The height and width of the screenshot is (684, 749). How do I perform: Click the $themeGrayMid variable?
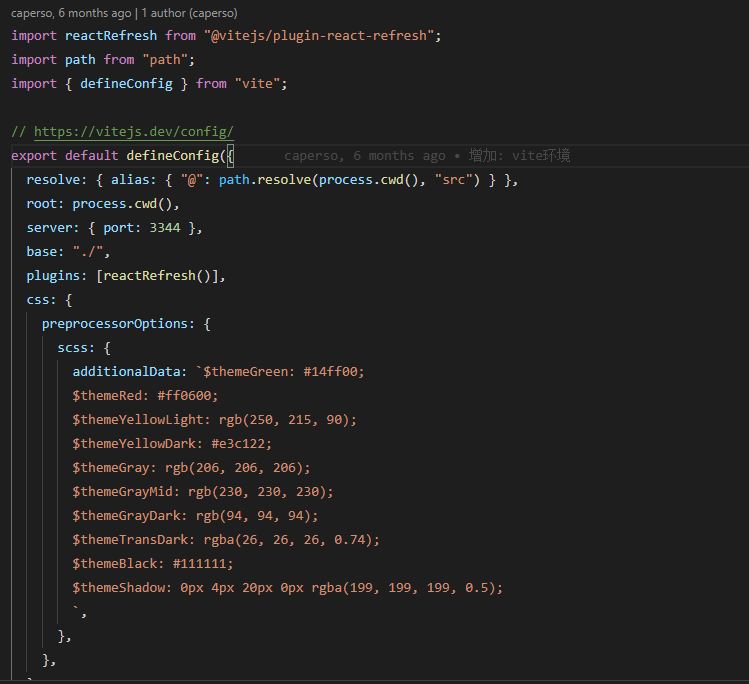point(122,492)
